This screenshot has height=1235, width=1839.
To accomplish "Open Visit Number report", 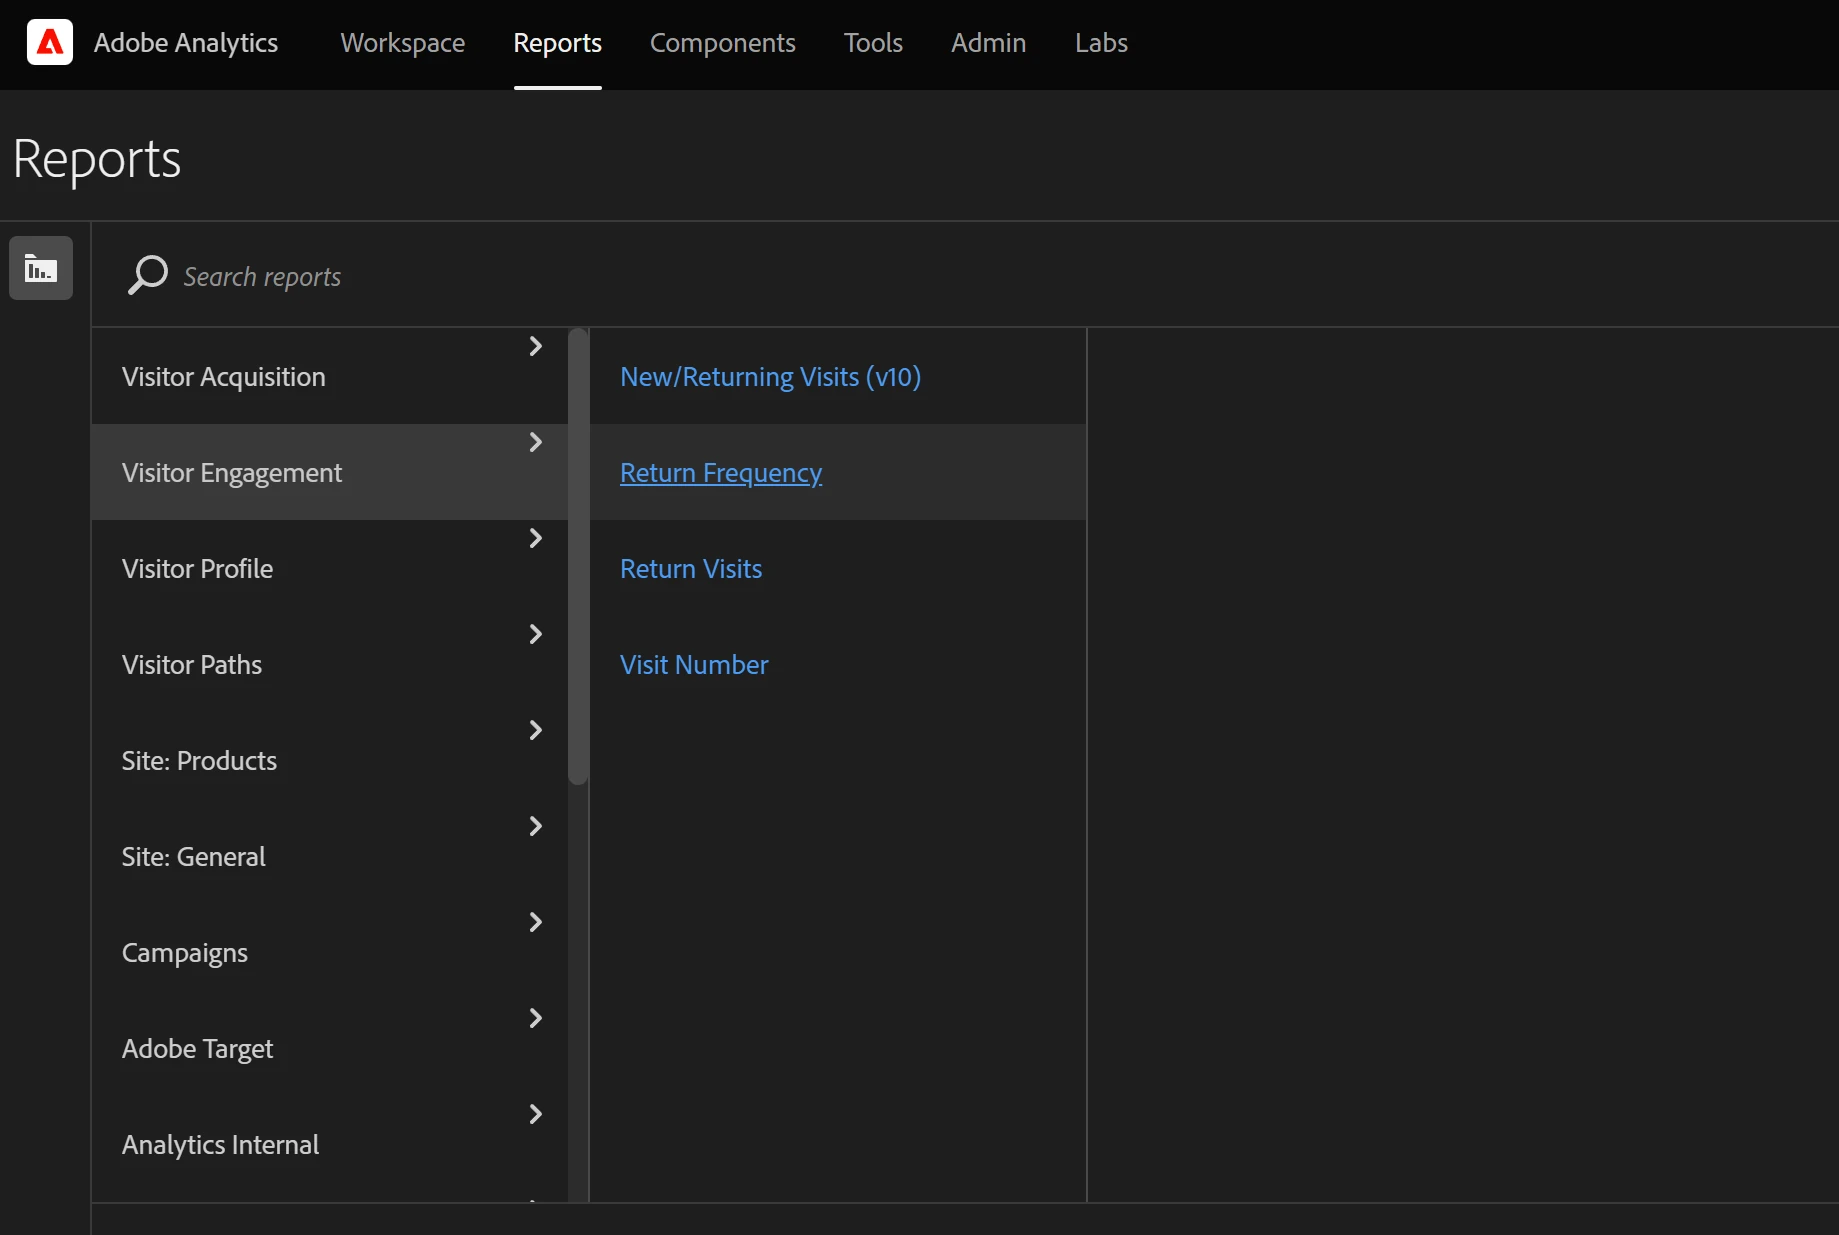I will click(694, 665).
